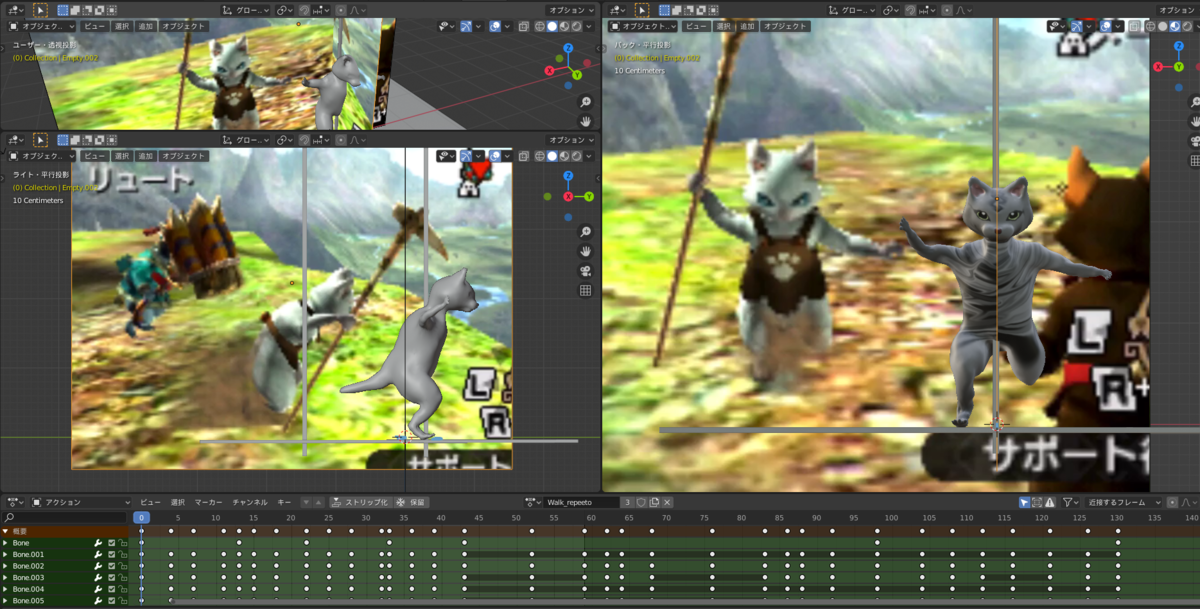Viewport: 1200px width, 609px height.
Task: Click the channel search field in dope sheet
Action: [x=64, y=517]
